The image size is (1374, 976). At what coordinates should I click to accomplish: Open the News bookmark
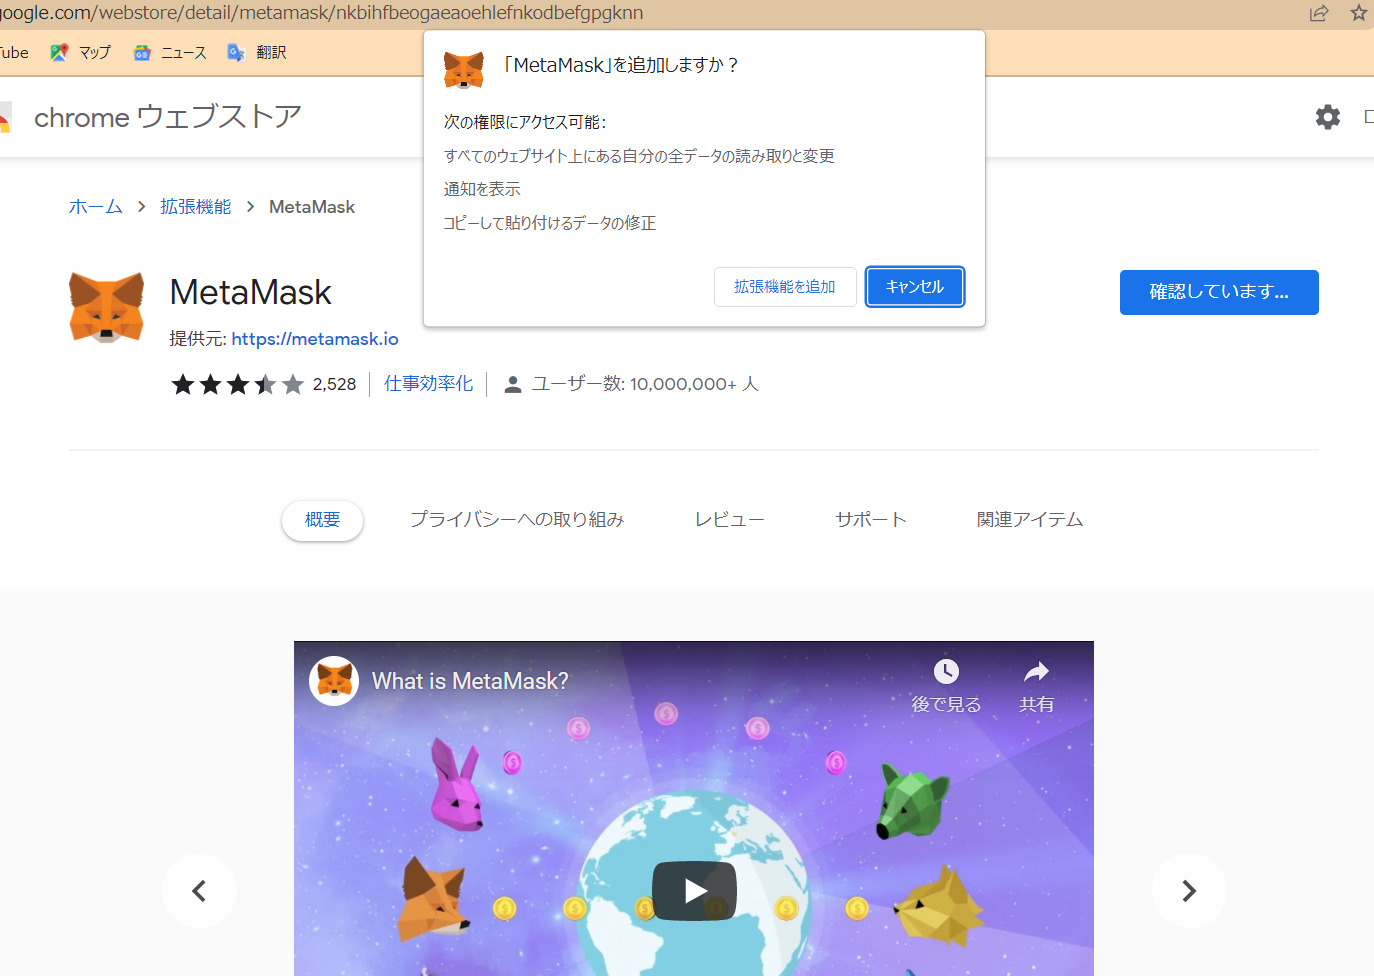pos(170,52)
